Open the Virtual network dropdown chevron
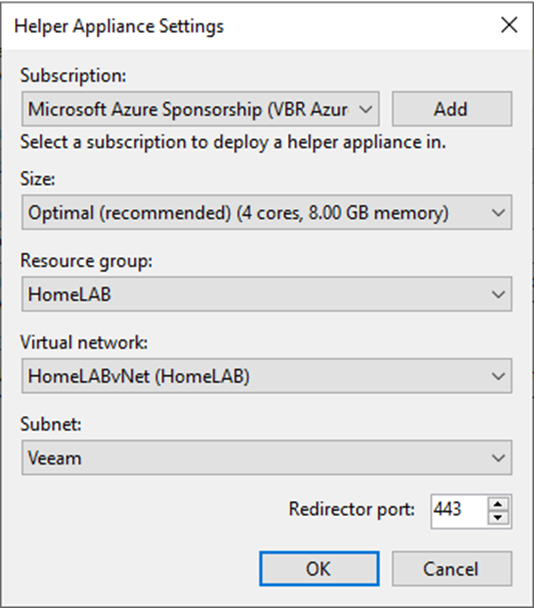The image size is (534, 608). tap(498, 376)
